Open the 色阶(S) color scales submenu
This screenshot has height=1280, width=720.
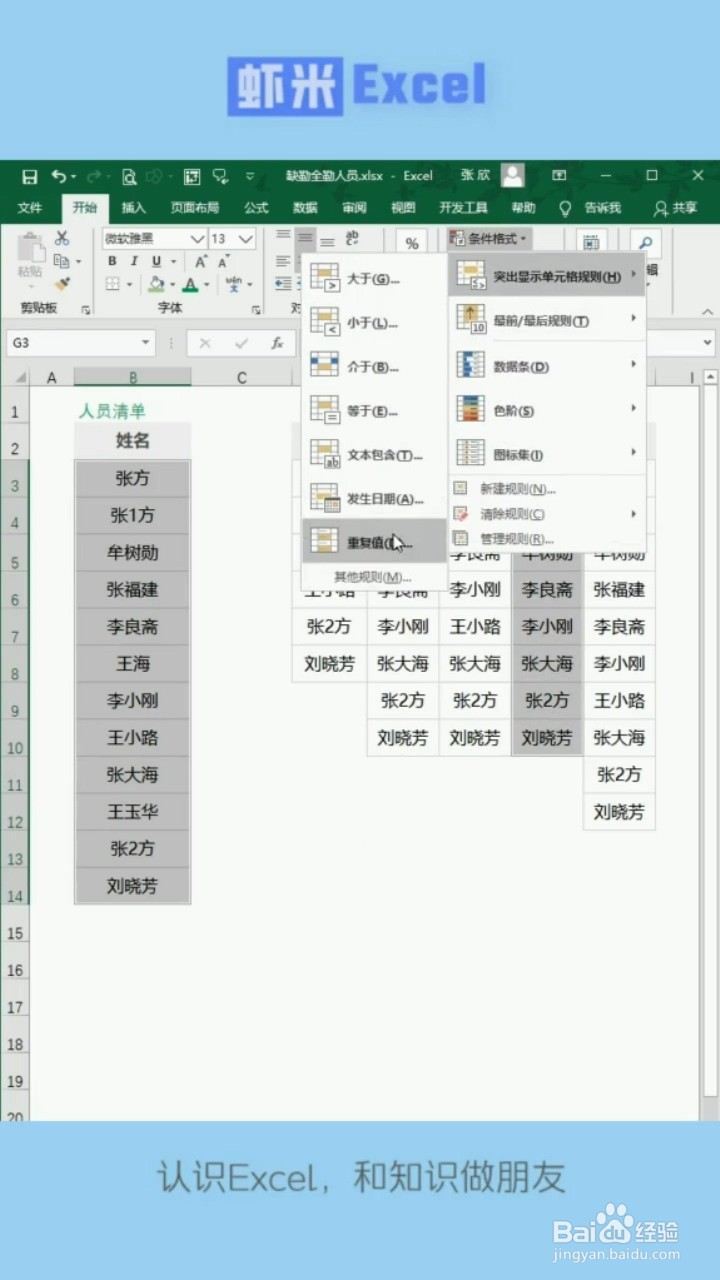(547, 410)
